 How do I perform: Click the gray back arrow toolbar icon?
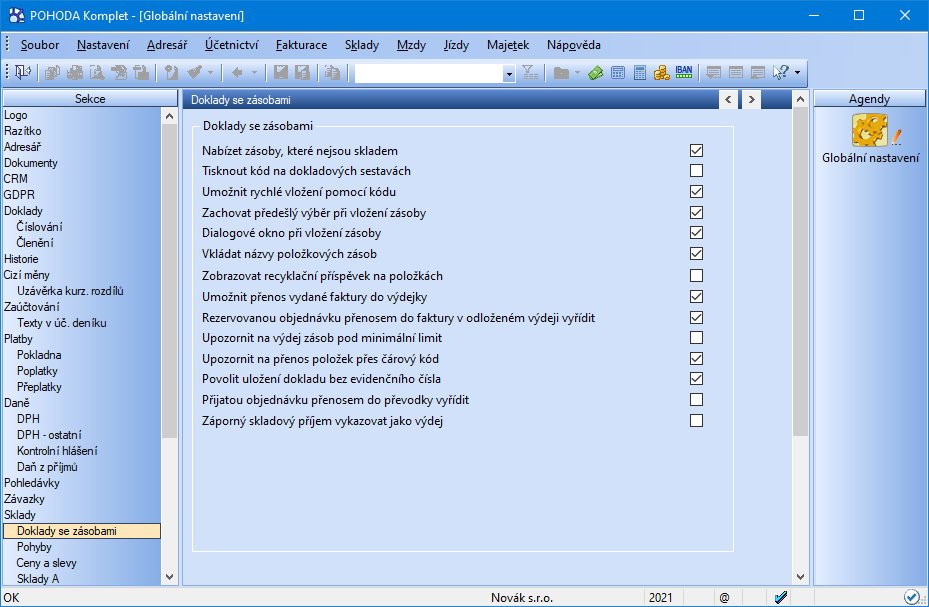pyautogui.click(x=237, y=73)
